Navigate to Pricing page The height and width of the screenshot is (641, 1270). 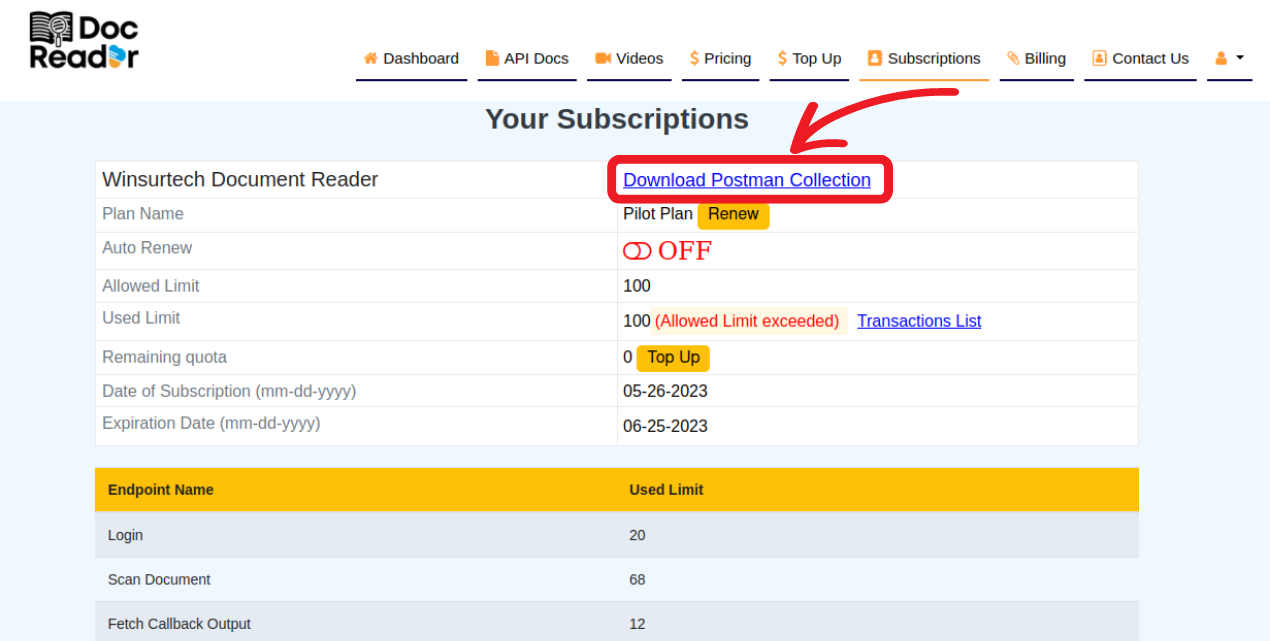click(720, 59)
